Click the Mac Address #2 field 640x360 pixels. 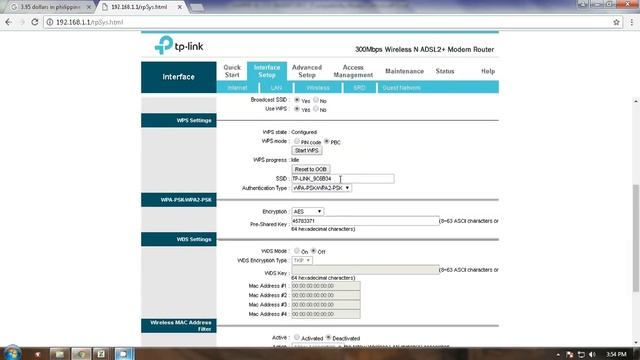pos(326,296)
